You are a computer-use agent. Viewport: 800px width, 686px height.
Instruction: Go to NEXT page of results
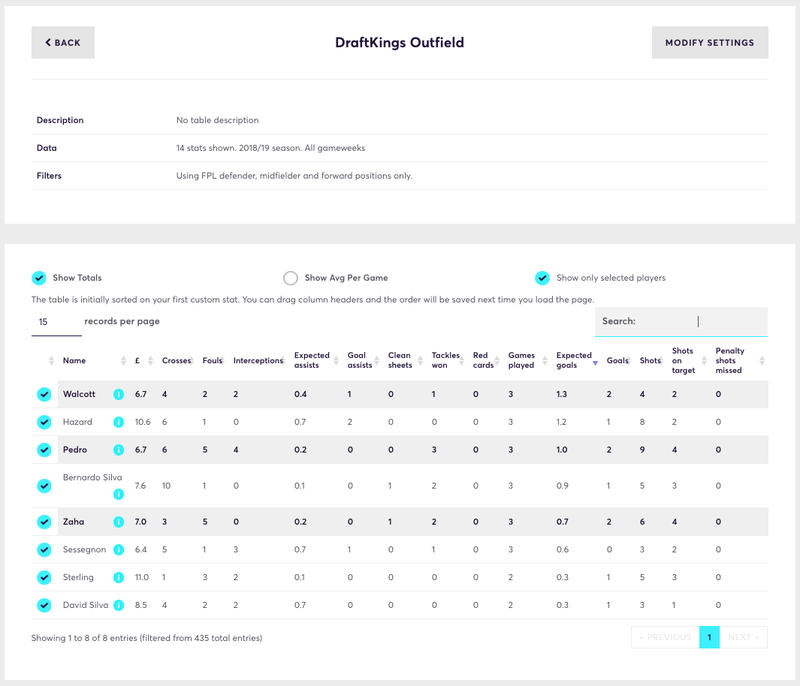coord(743,638)
